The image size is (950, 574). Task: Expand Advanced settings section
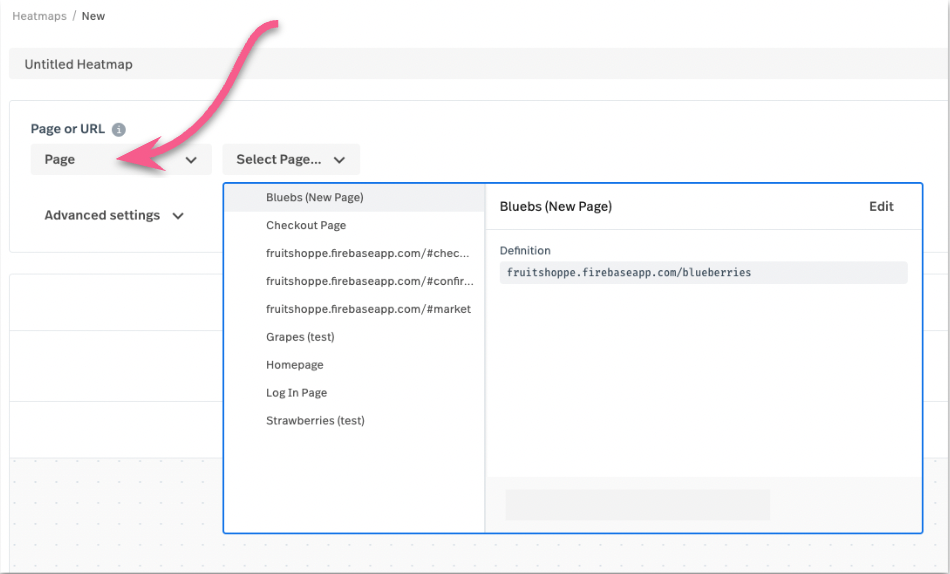(114, 215)
